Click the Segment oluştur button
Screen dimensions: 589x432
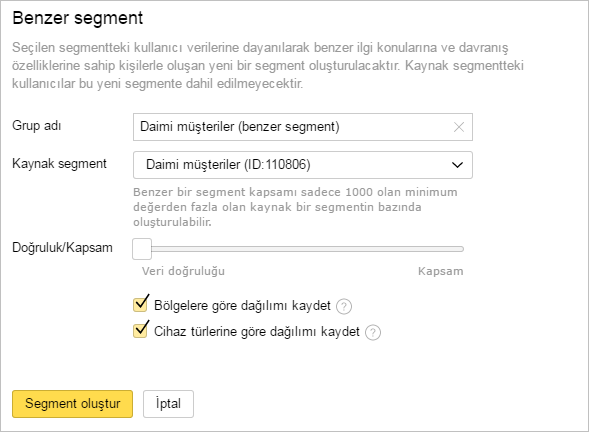click(72, 404)
